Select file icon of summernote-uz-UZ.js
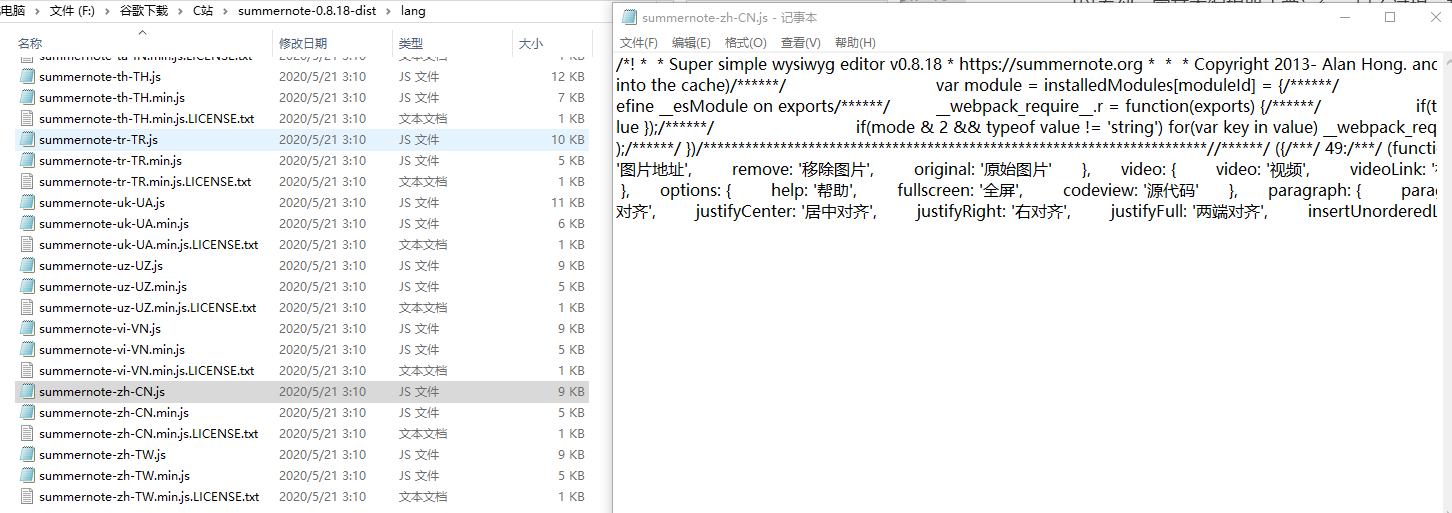 click(x=27, y=266)
